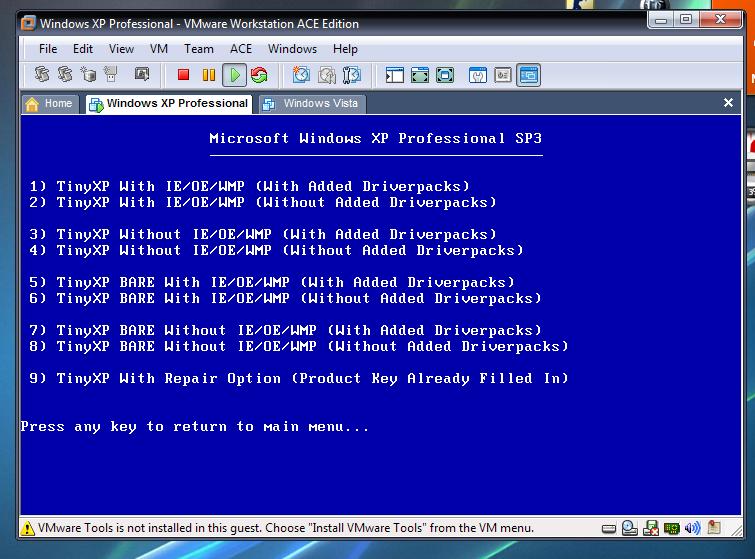Close the current tab with the X
Image resolution: width=755 pixels, height=559 pixels.
(728, 103)
